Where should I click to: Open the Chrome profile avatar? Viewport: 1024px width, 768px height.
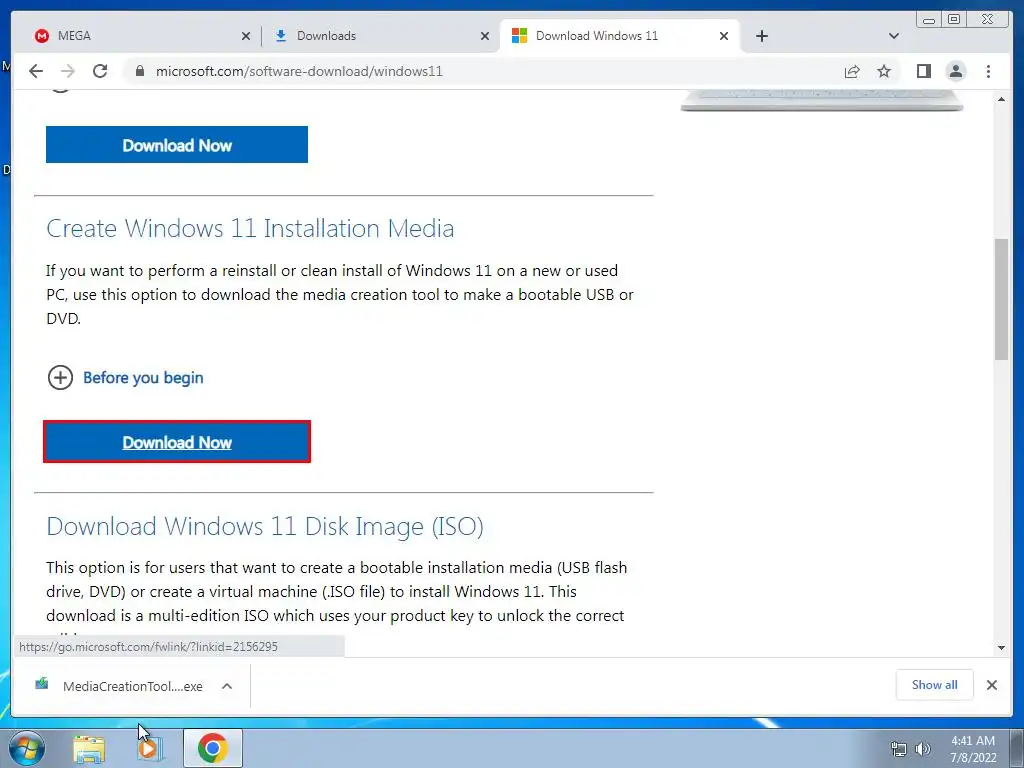955,71
